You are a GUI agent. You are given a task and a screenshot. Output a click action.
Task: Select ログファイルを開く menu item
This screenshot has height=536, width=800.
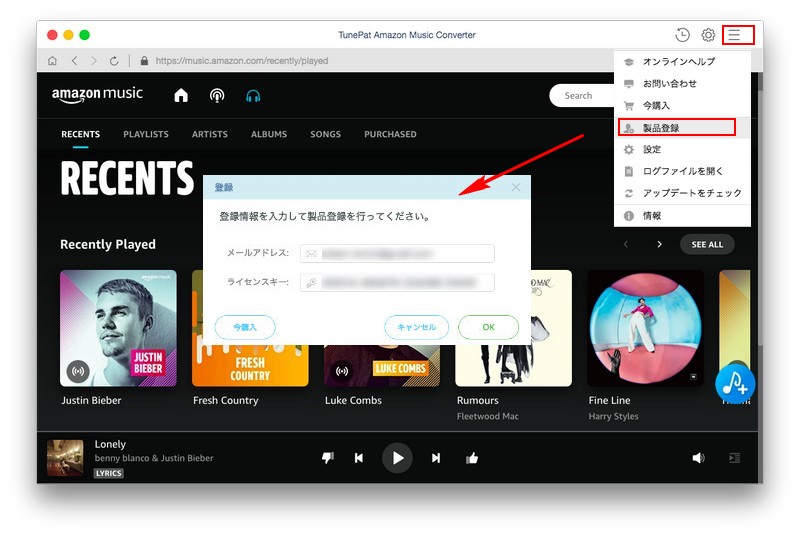[682, 171]
